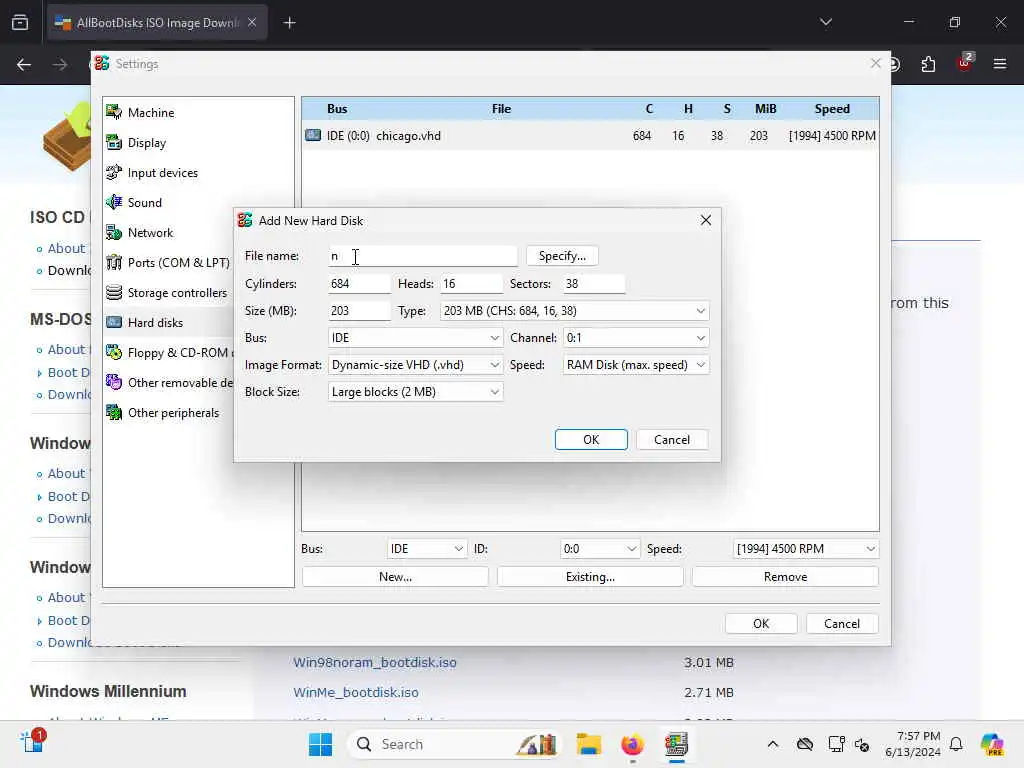This screenshot has height=768, width=1024.
Task: Click the Sectors input field
Action: pyautogui.click(x=594, y=284)
